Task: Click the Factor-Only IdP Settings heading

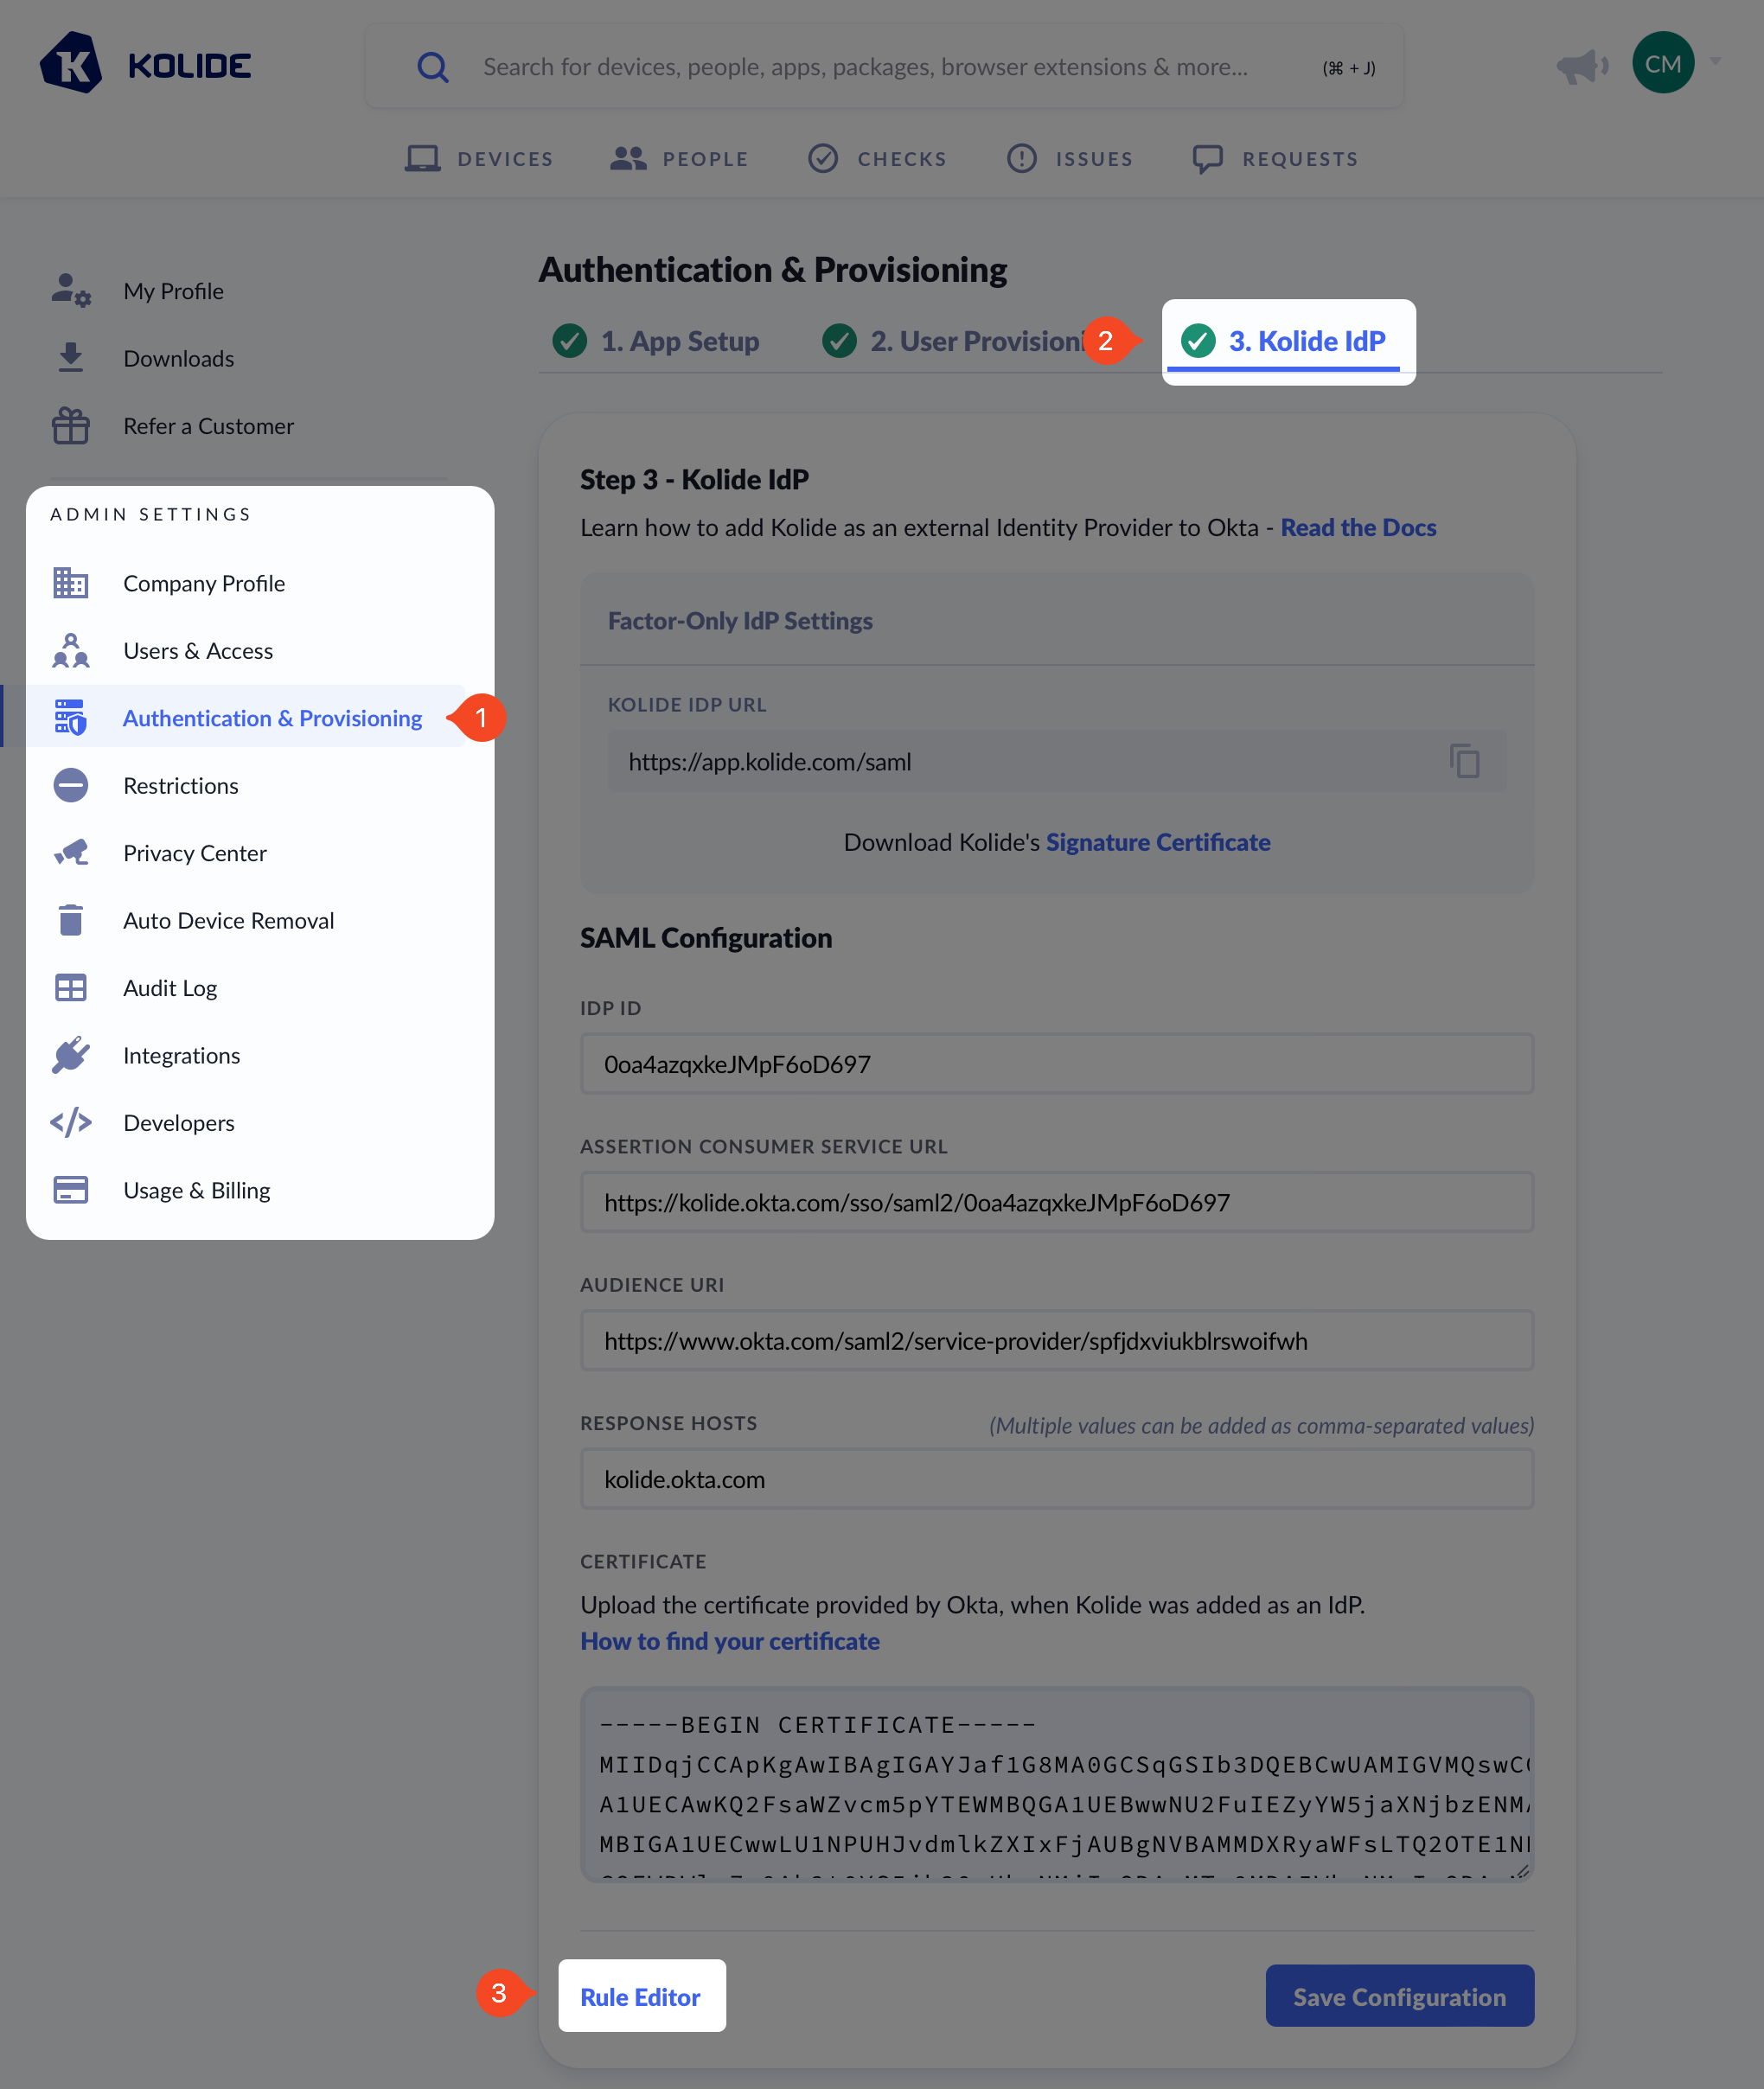Action: coord(740,620)
